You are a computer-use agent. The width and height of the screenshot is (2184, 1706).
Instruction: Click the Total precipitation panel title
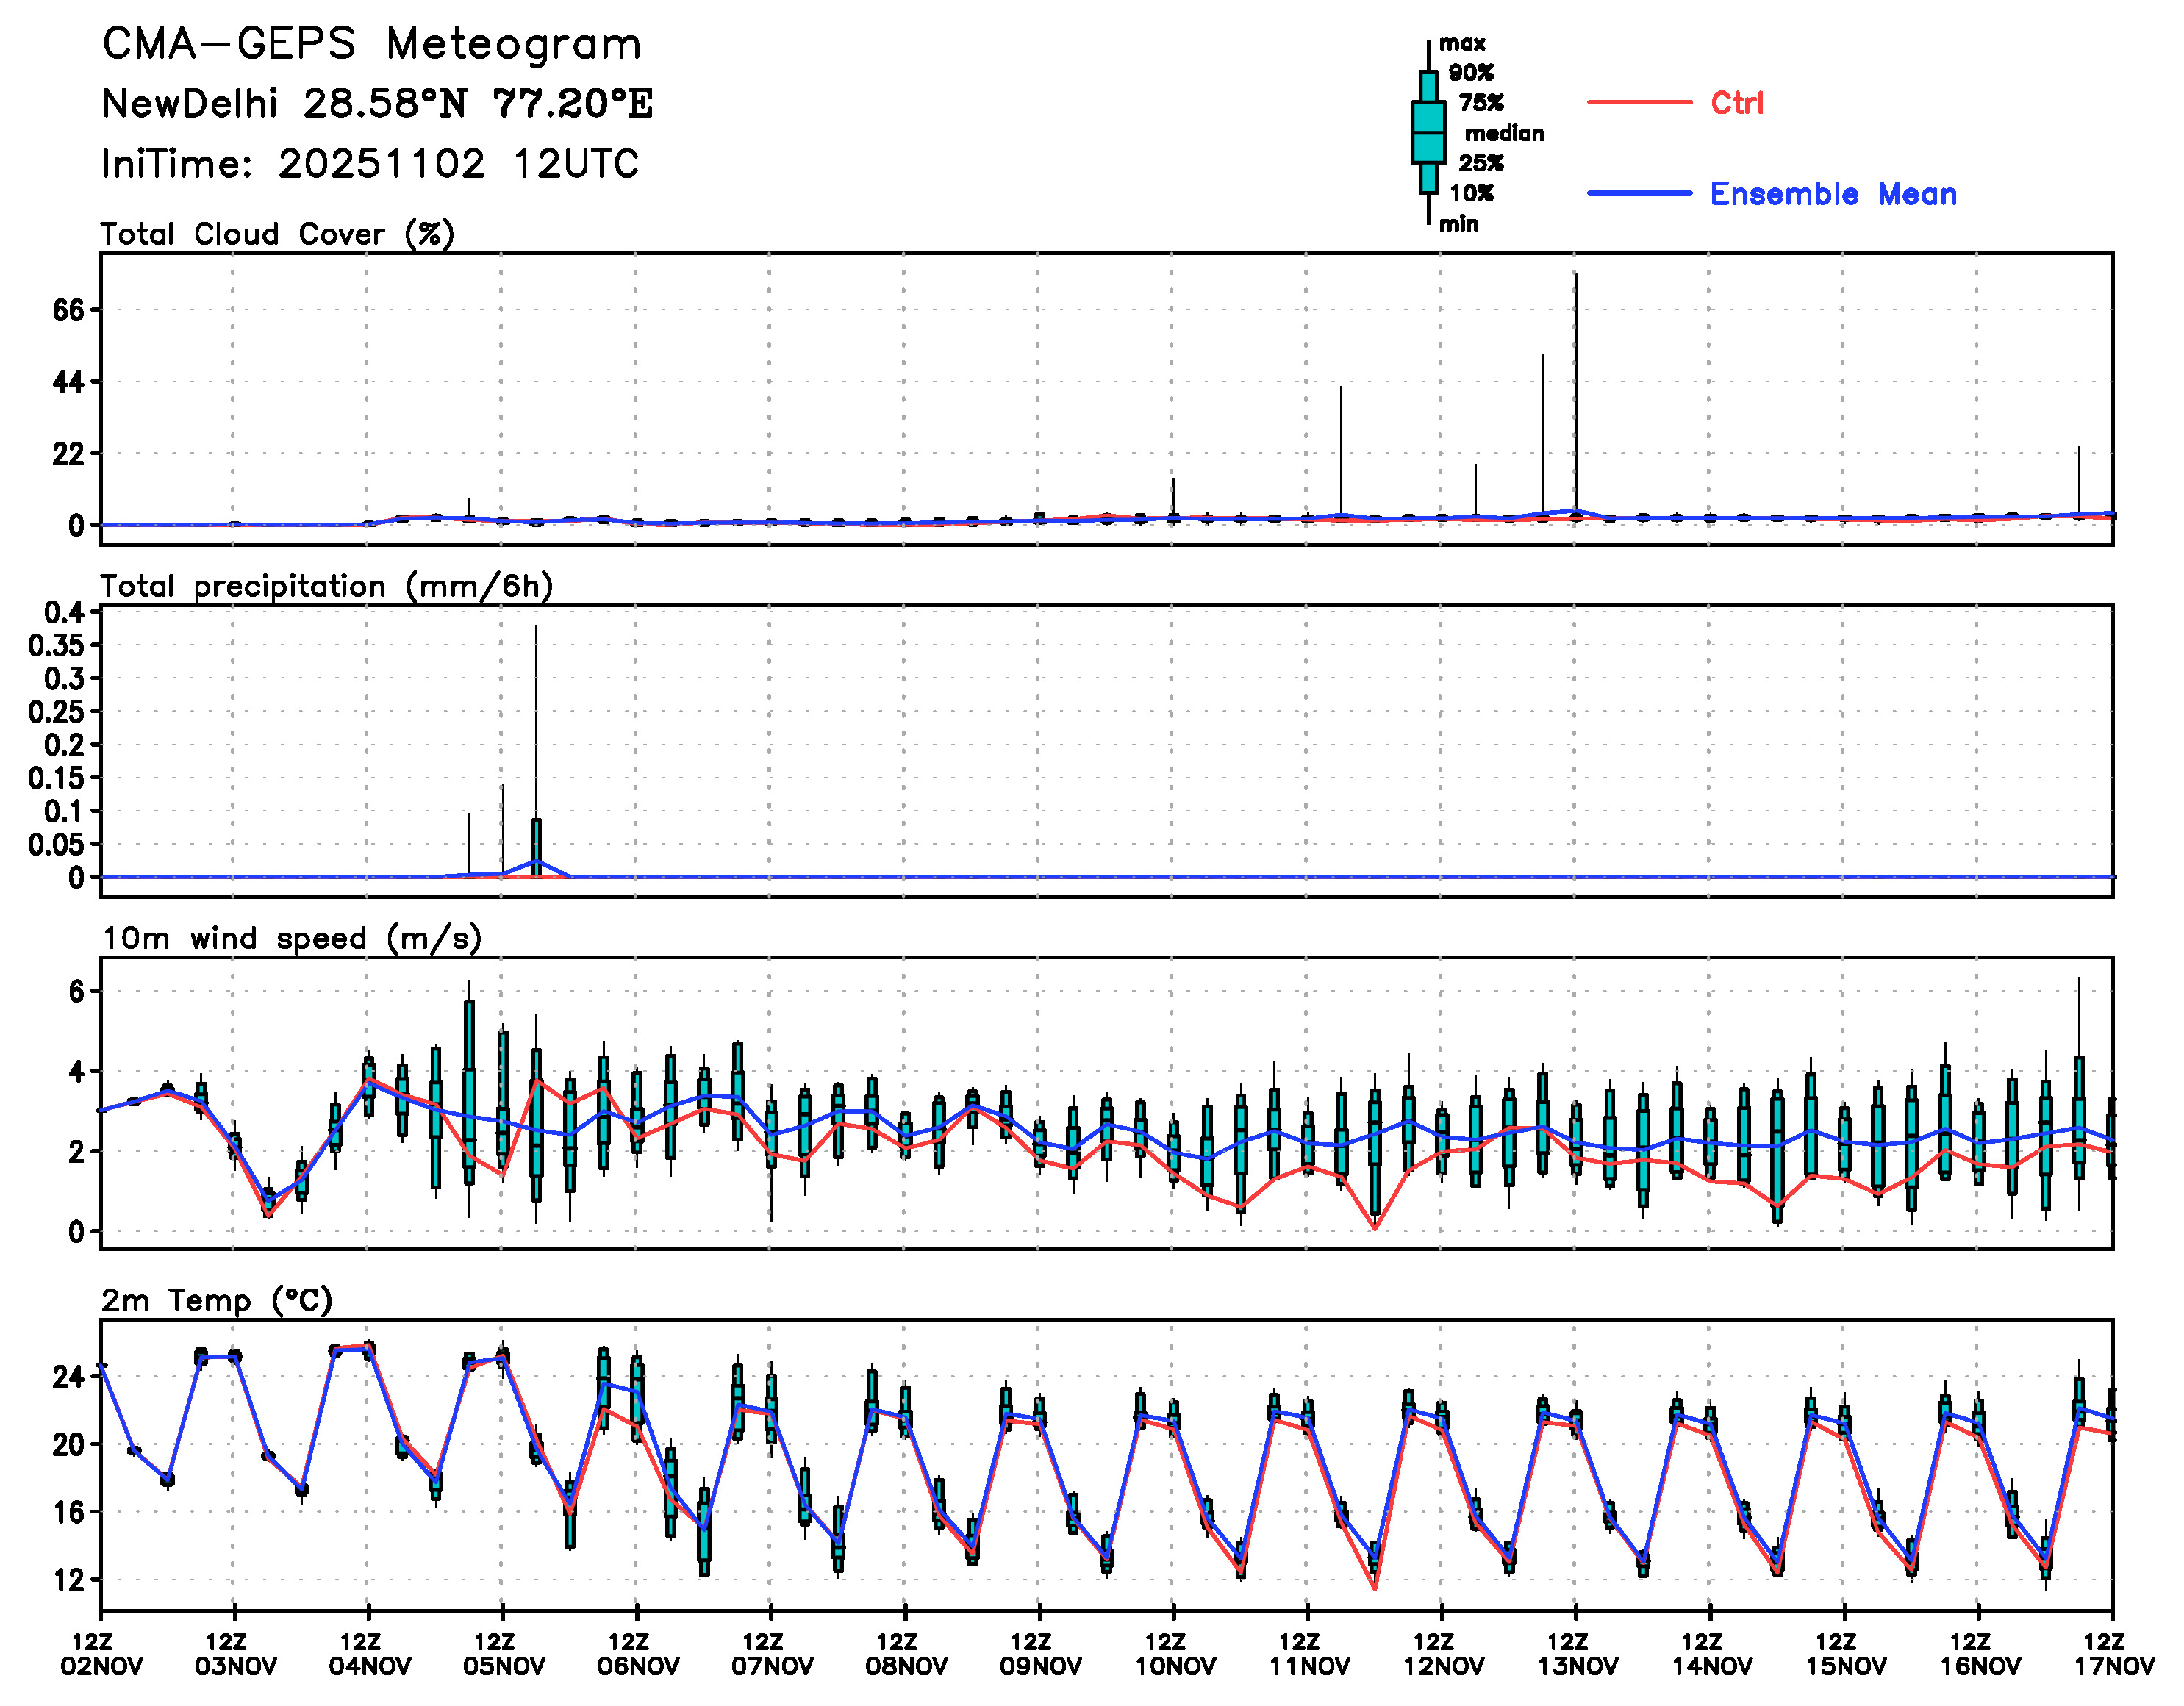pyautogui.click(x=326, y=586)
